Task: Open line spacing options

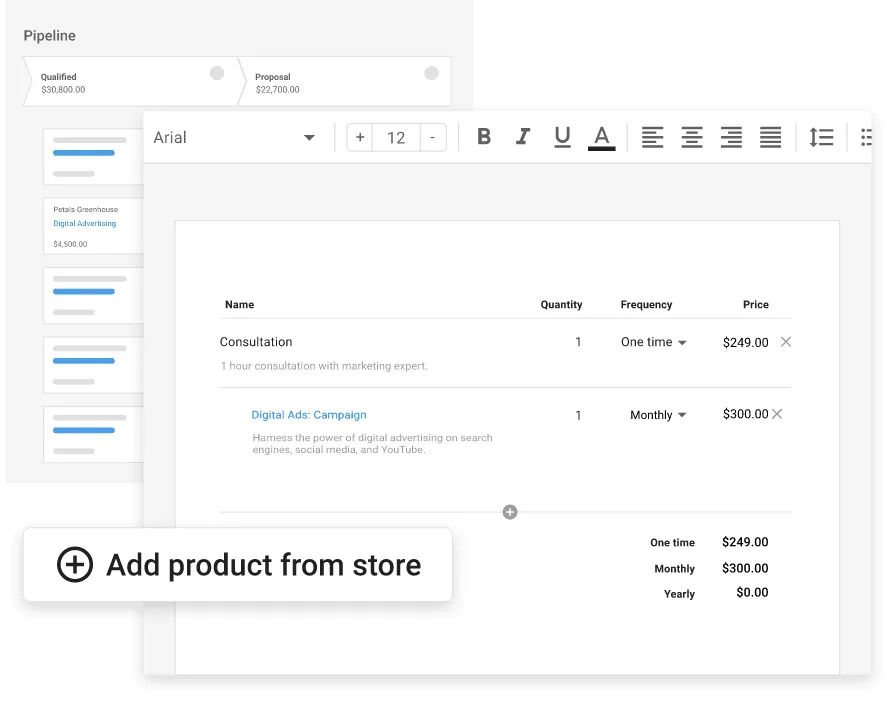Action: pyautogui.click(x=821, y=137)
